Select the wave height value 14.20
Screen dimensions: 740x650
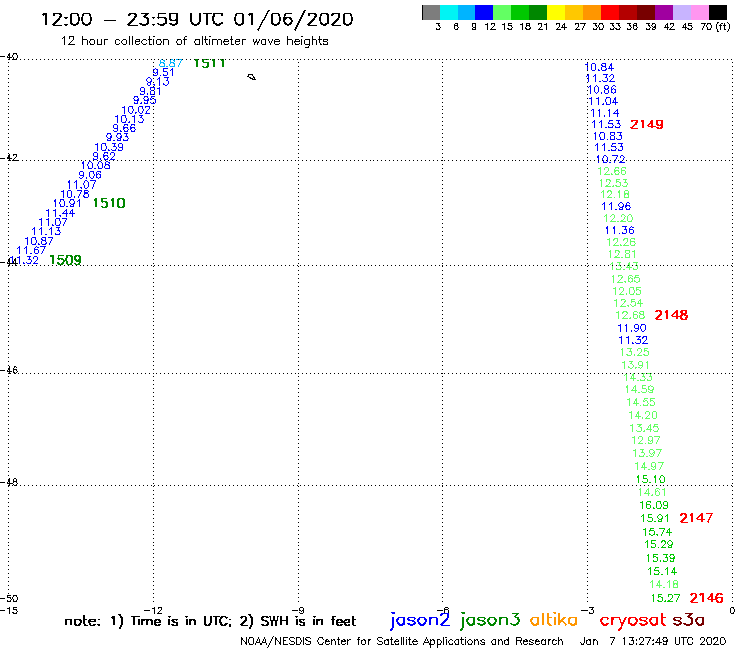tap(643, 415)
